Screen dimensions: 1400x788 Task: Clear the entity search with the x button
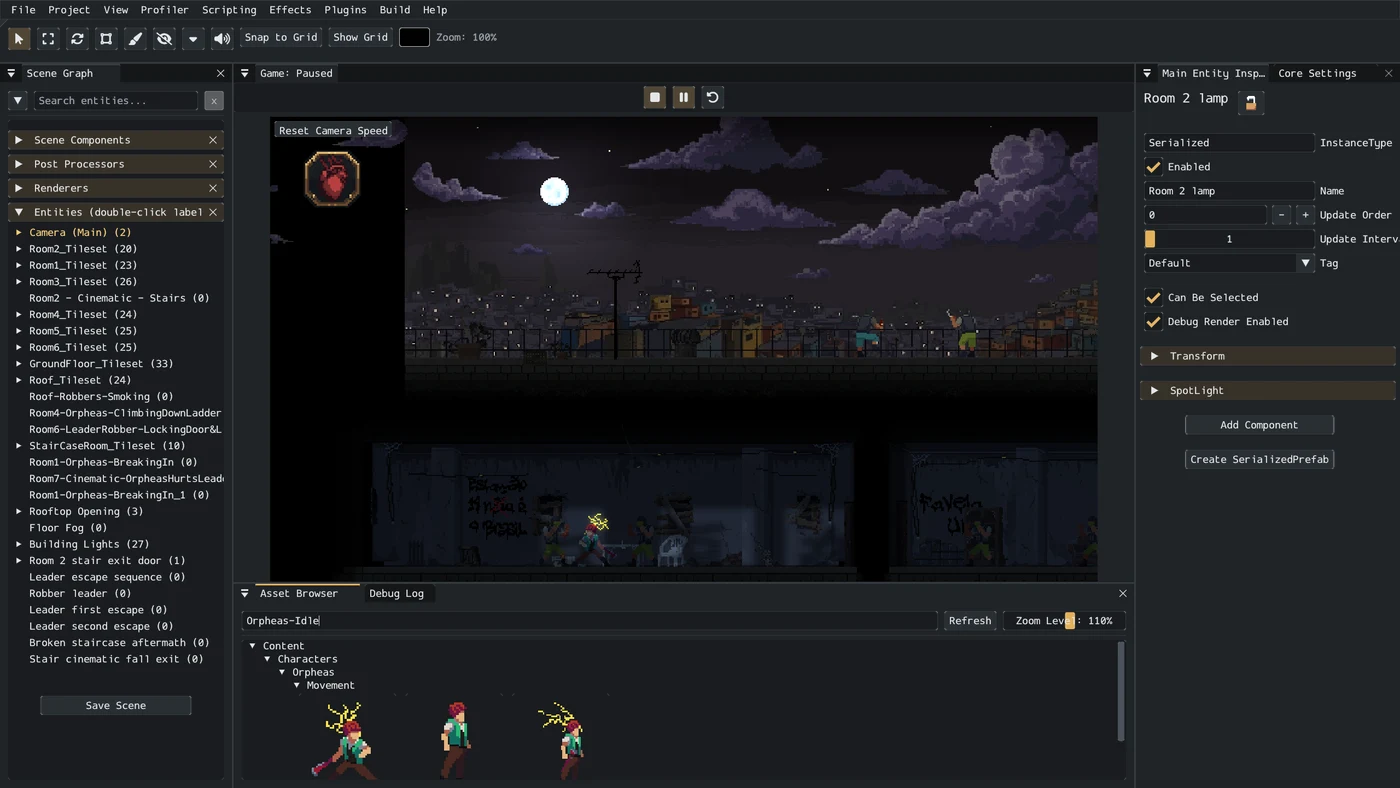[x=214, y=100]
